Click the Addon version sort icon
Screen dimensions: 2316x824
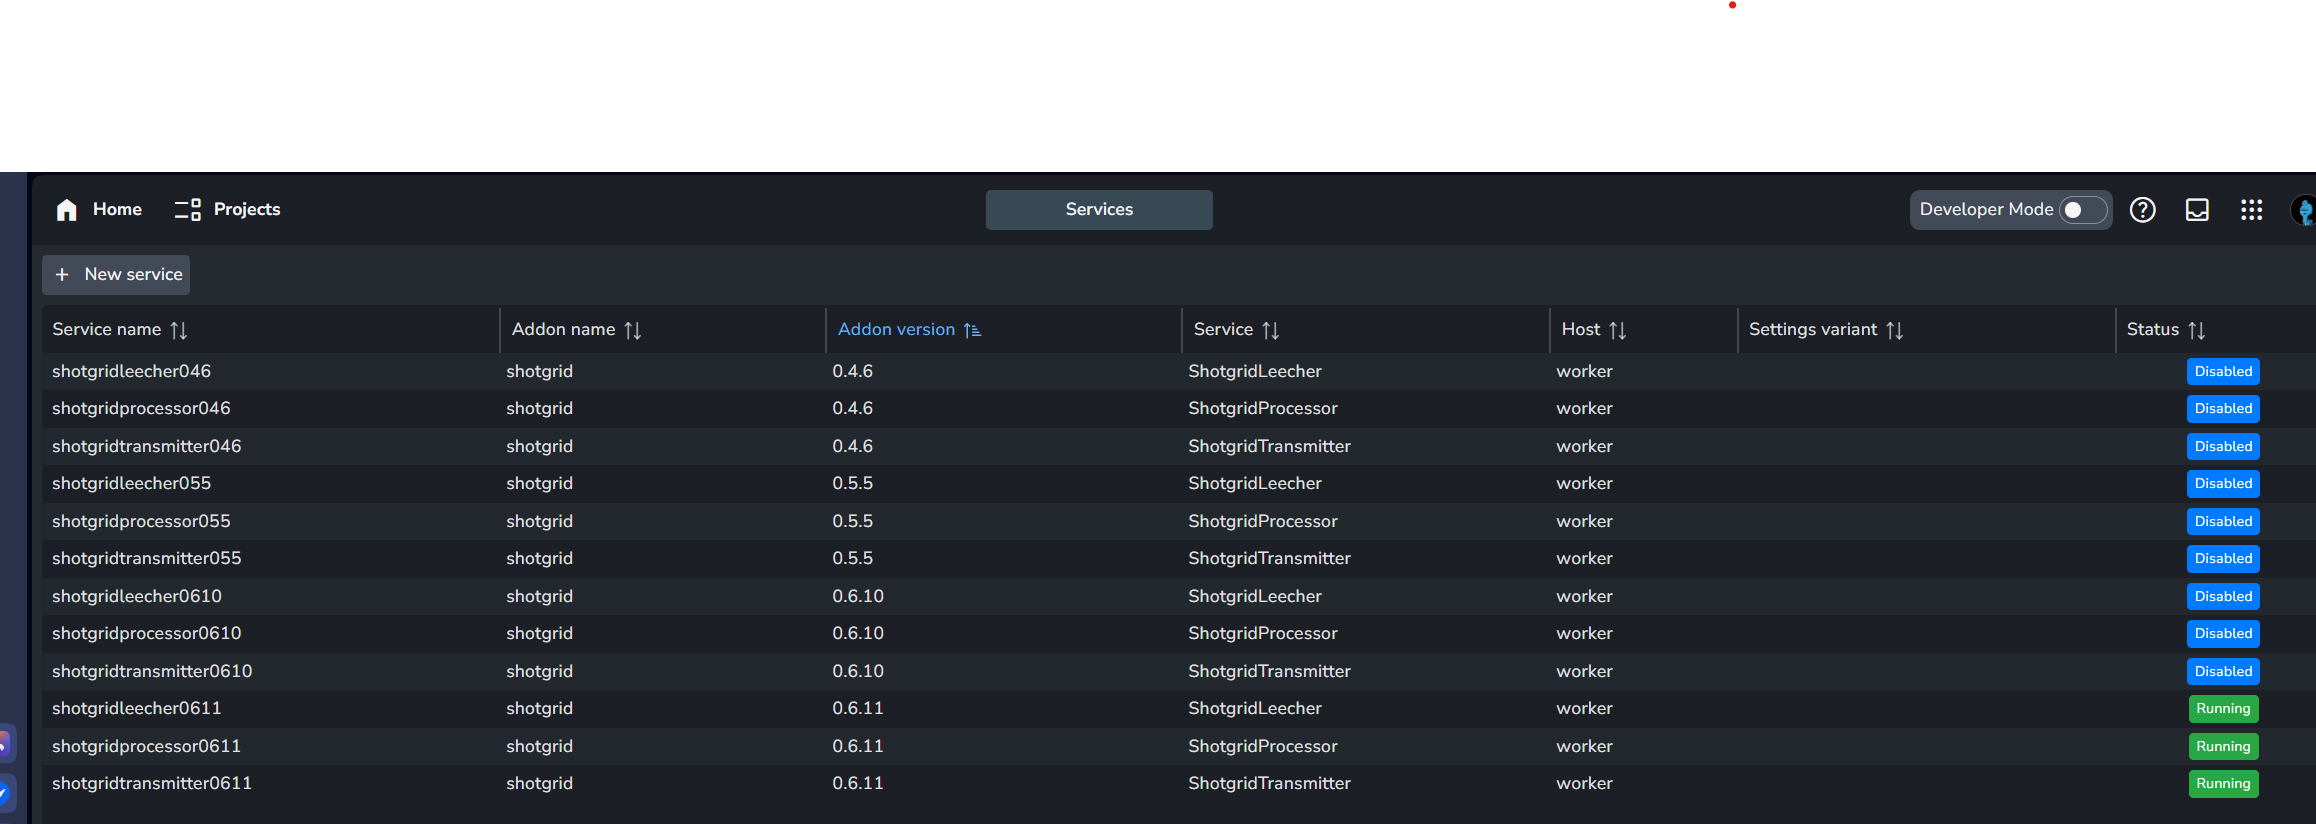click(972, 330)
